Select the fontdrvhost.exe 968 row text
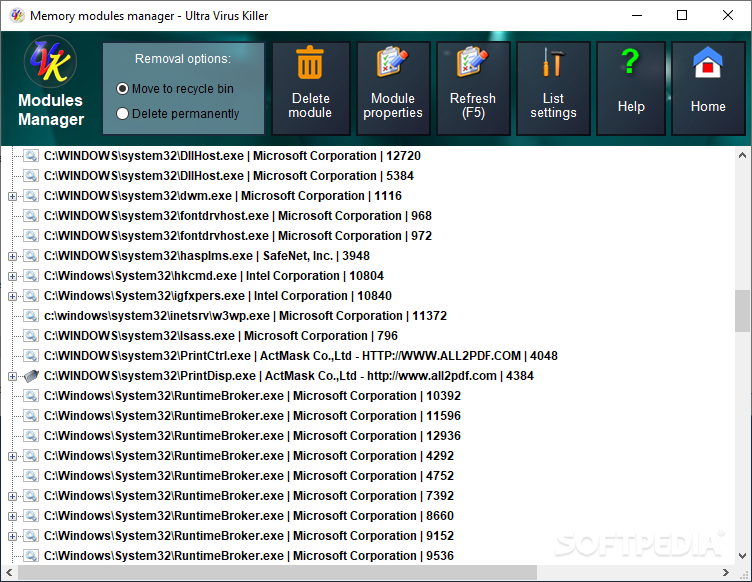This screenshot has height=582, width=752. [x=238, y=216]
